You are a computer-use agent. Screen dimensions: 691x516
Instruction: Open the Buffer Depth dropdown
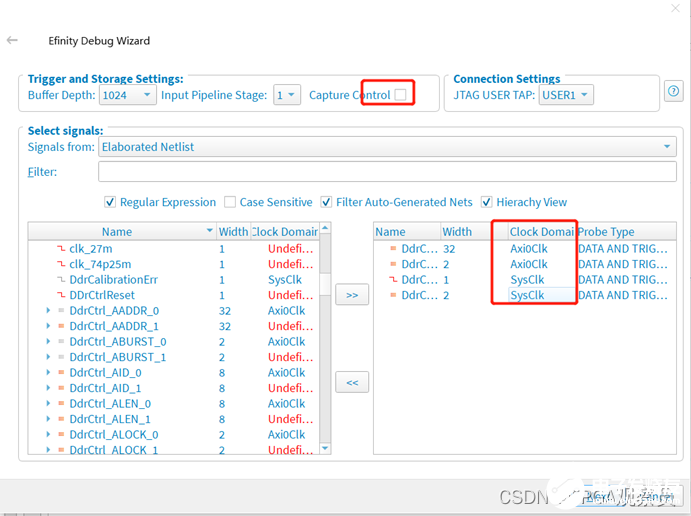(127, 95)
